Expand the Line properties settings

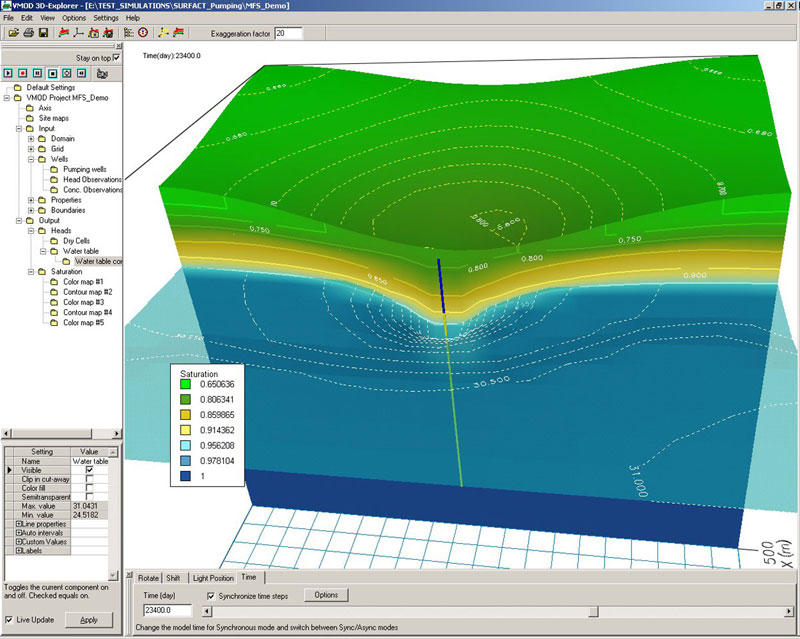click(19, 524)
